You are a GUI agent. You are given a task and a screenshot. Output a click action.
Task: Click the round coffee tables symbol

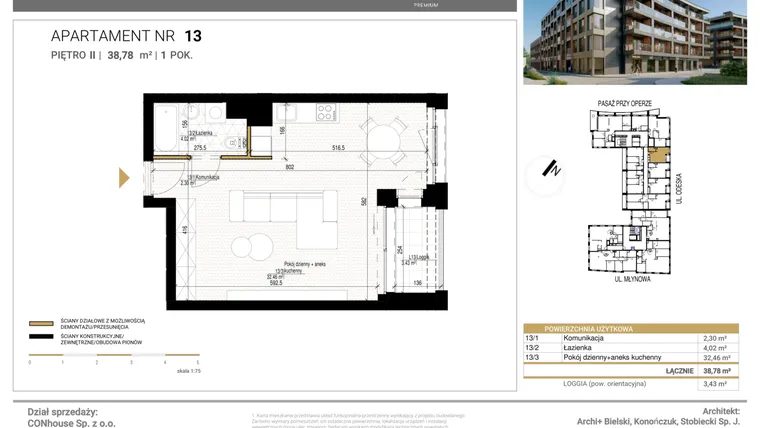click(252, 246)
